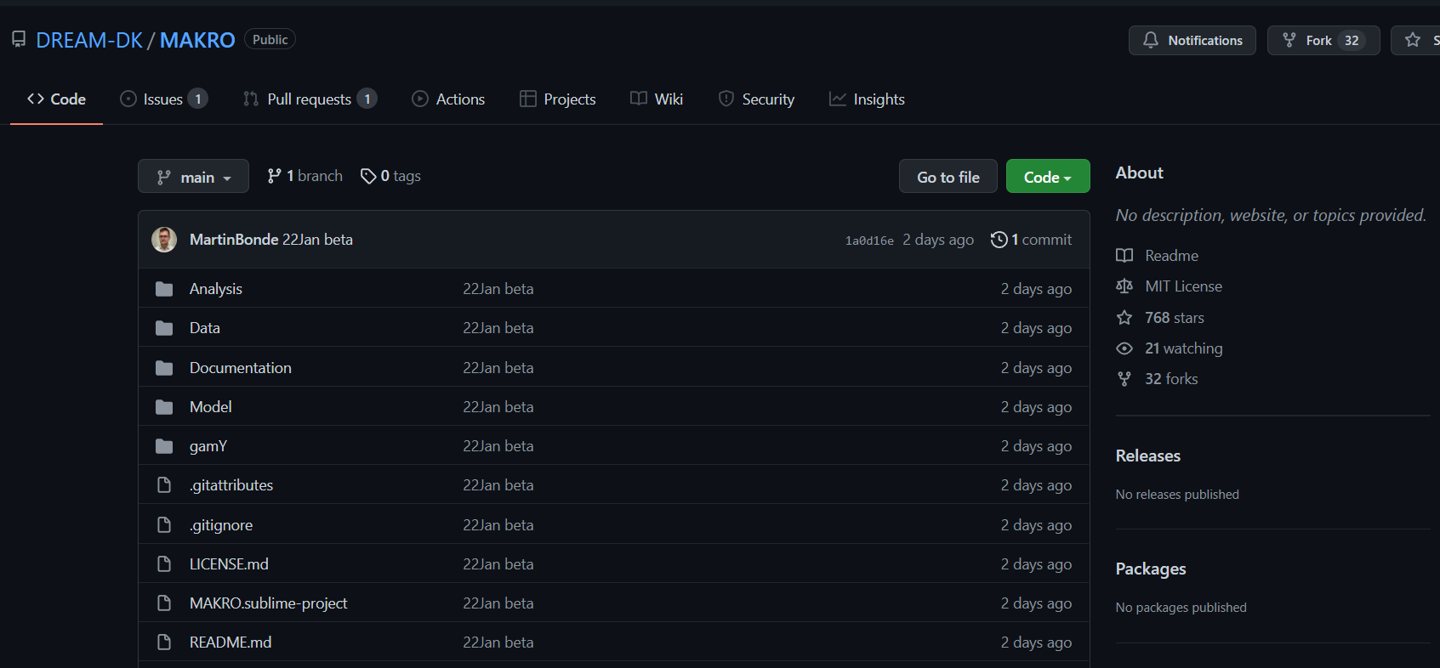This screenshot has width=1440, height=668.
Task: Click the commit history clock icon
Action: point(998,240)
